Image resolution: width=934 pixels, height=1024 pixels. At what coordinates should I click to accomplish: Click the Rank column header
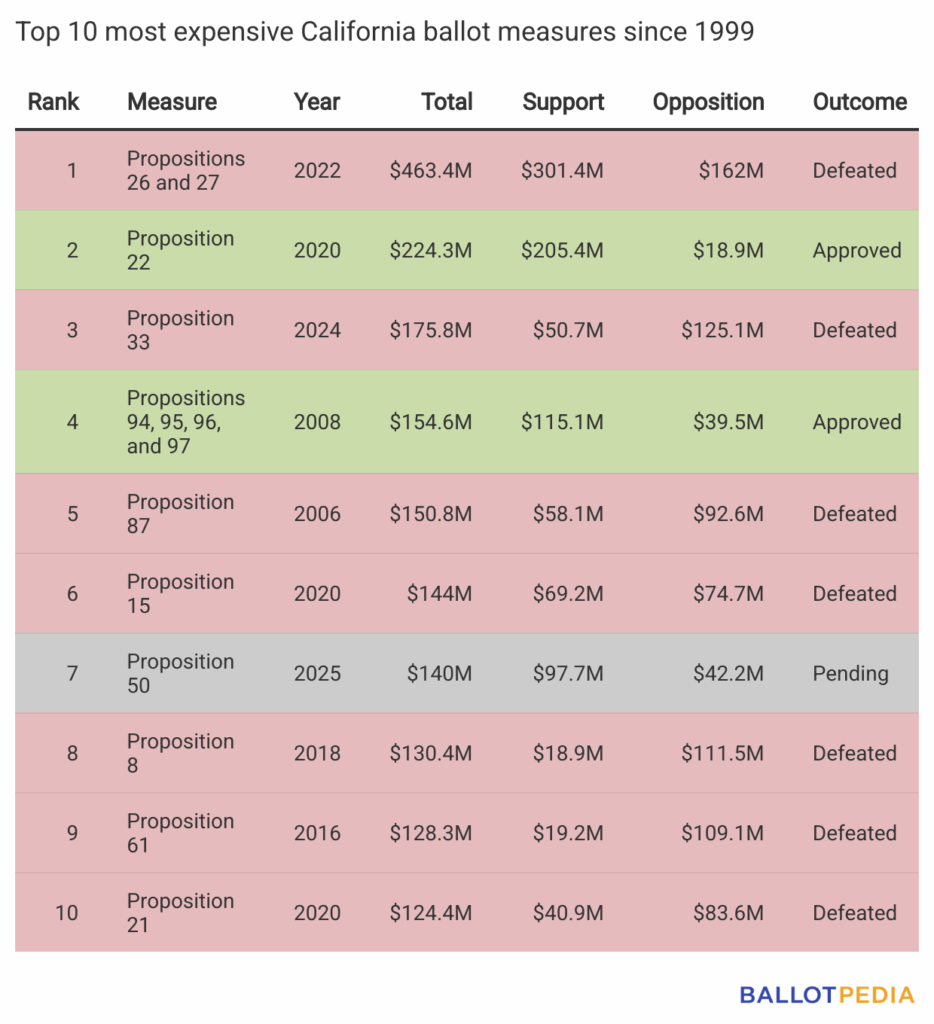pyautogui.click(x=53, y=102)
